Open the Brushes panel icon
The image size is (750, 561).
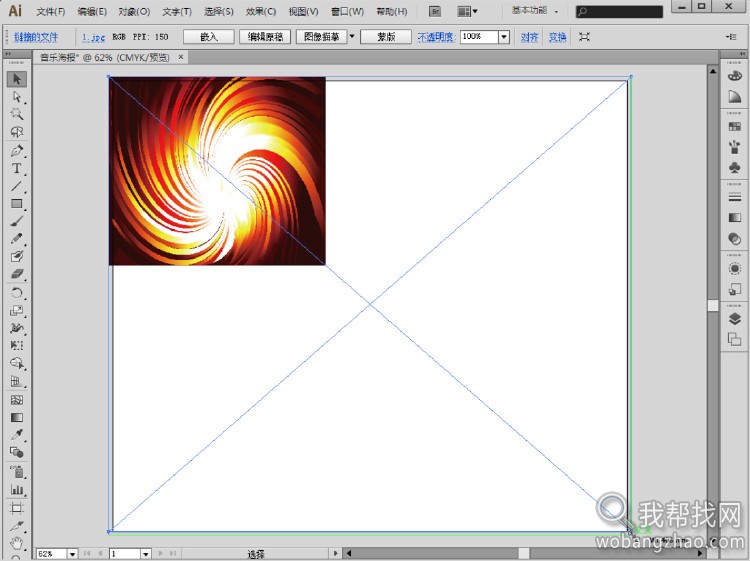pyautogui.click(x=734, y=147)
